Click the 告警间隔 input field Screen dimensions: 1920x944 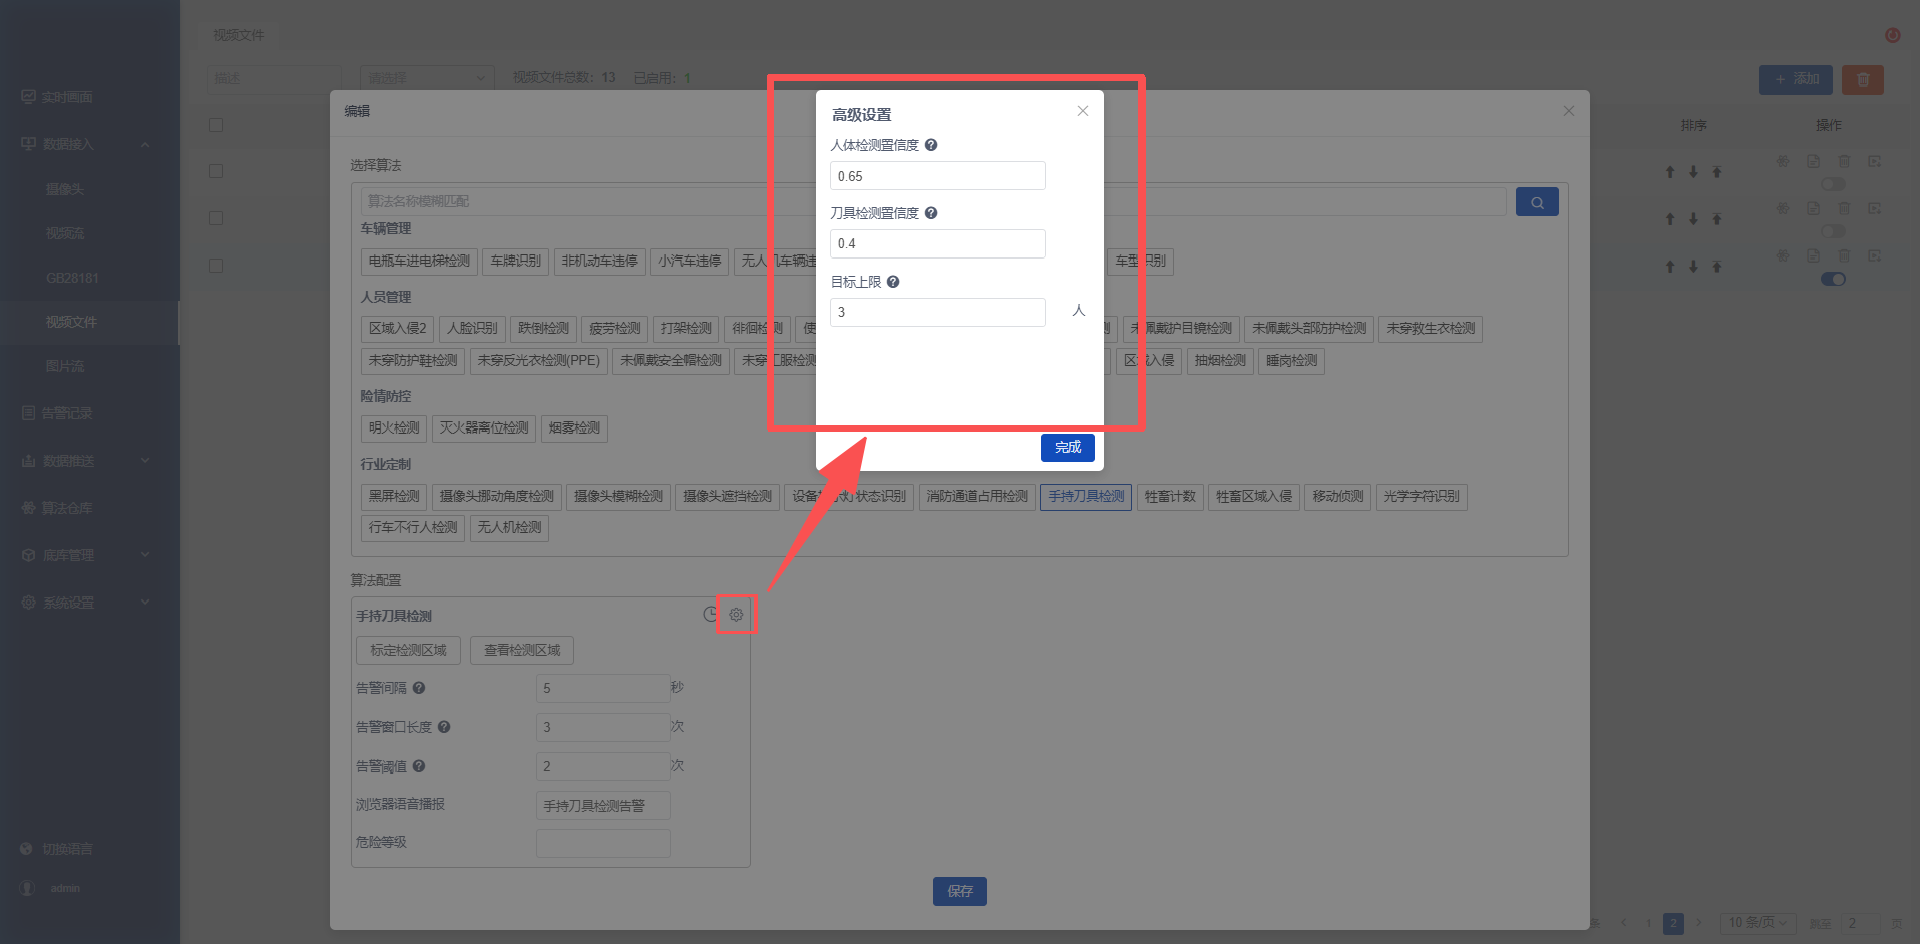pyautogui.click(x=603, y=688)
